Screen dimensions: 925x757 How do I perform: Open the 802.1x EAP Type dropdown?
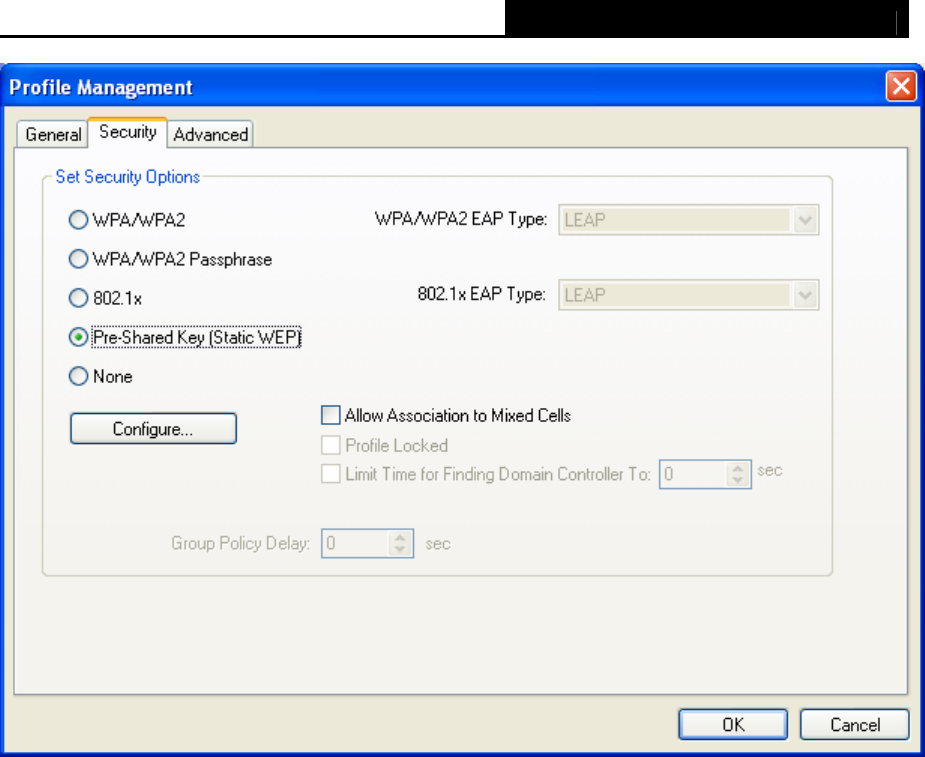tap(688, 294)
